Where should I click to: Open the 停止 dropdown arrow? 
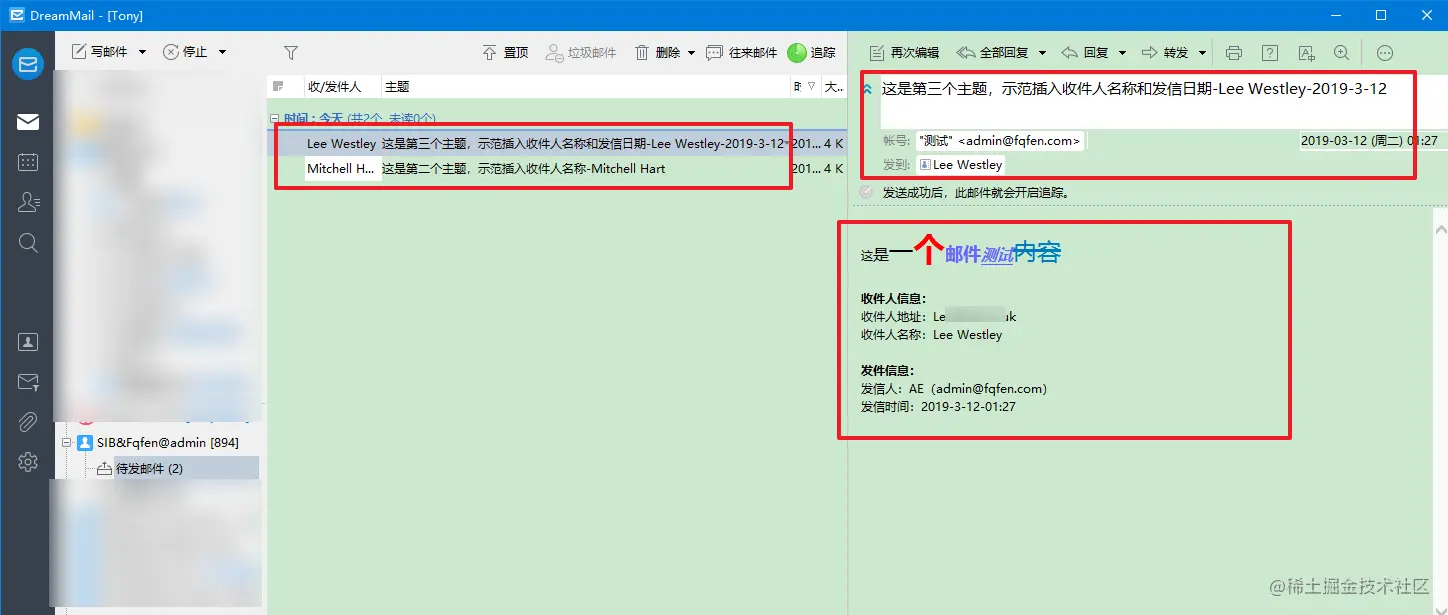[x=222, y=52]
